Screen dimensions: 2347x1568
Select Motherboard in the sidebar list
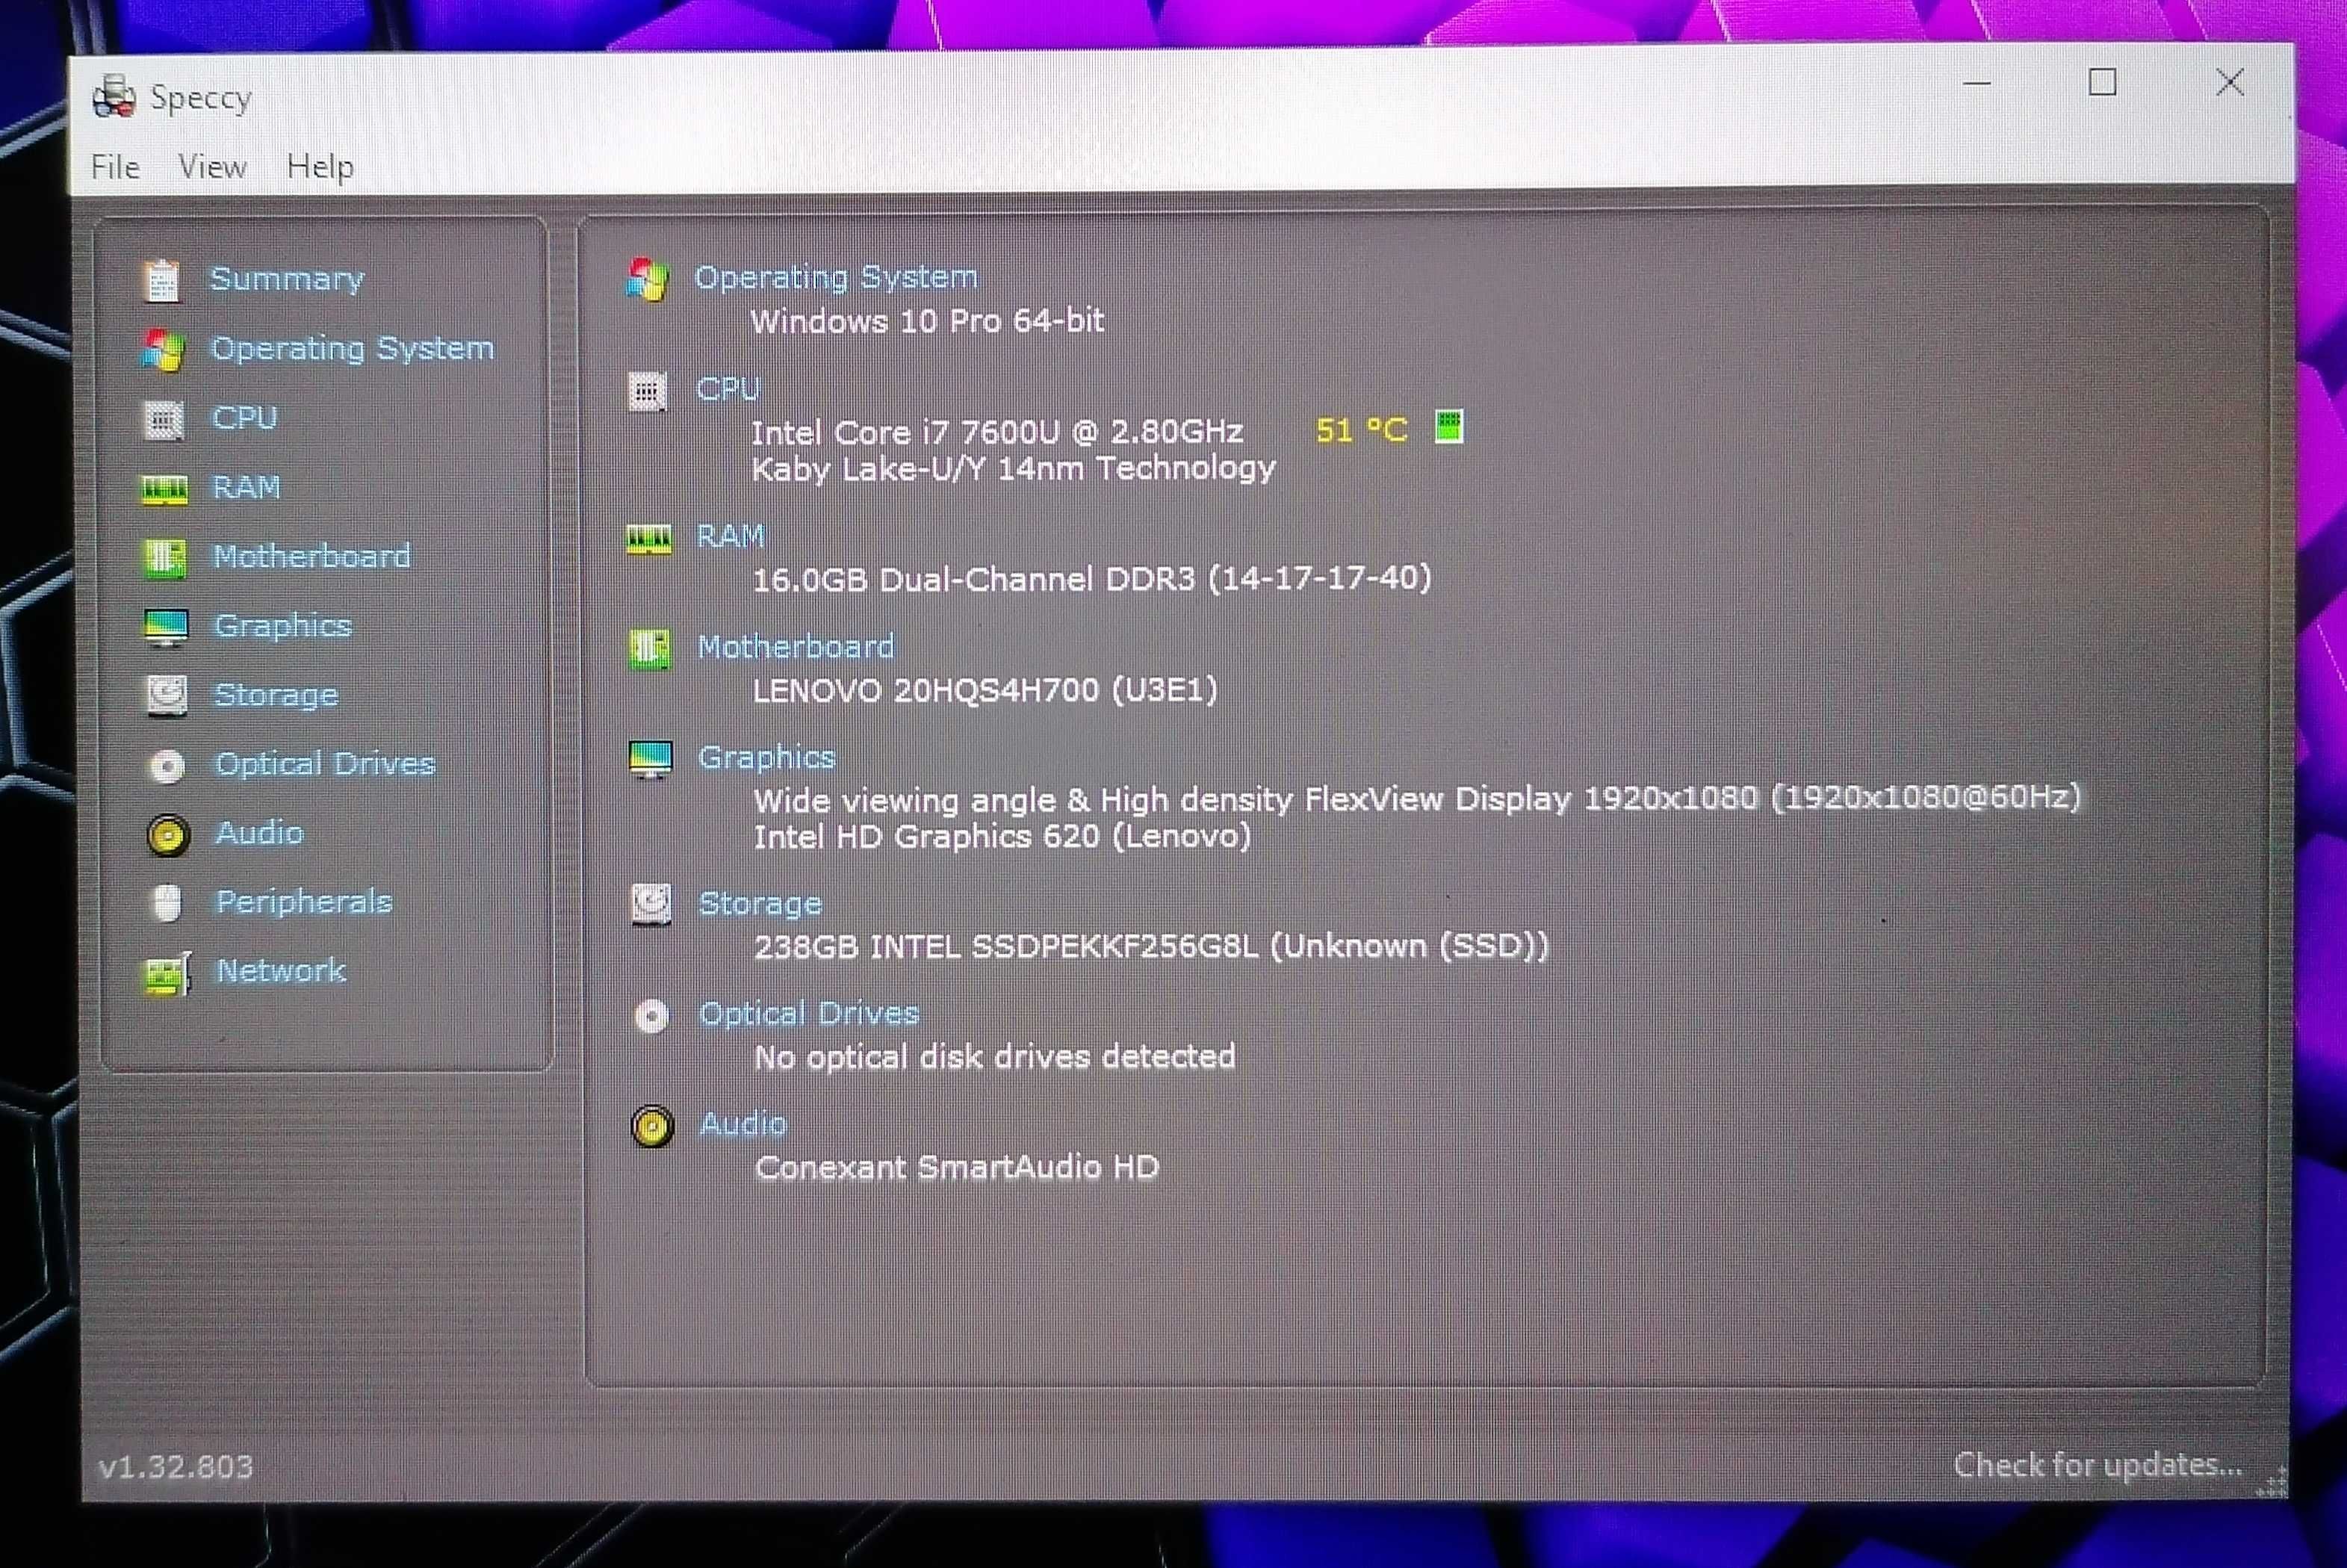coord(312,556)
